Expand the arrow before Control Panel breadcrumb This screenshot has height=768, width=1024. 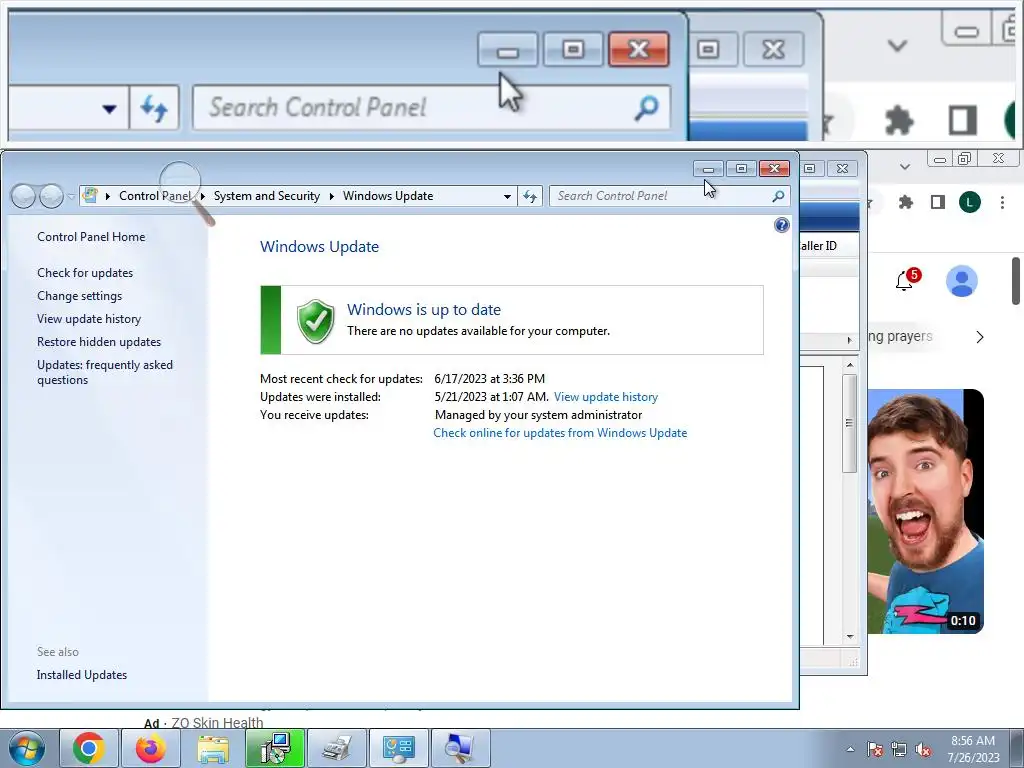[x=108, y=196]
